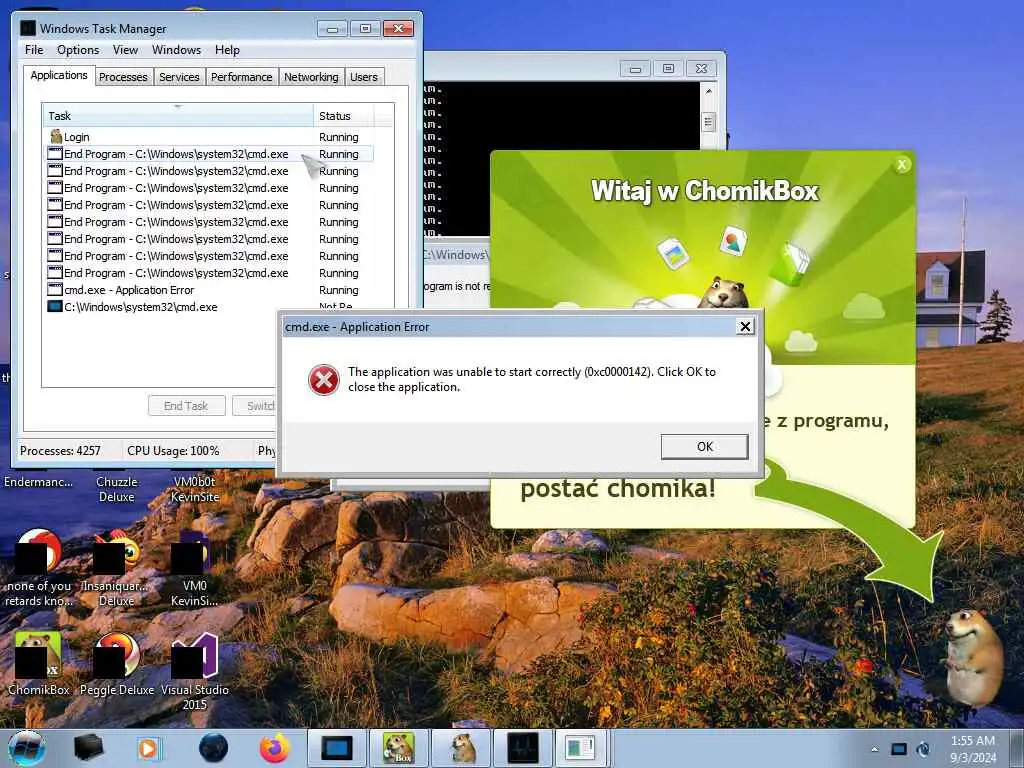The image size is (1024, 768).
Task: Click the Login task icon in list
Action: pos(56,136)
